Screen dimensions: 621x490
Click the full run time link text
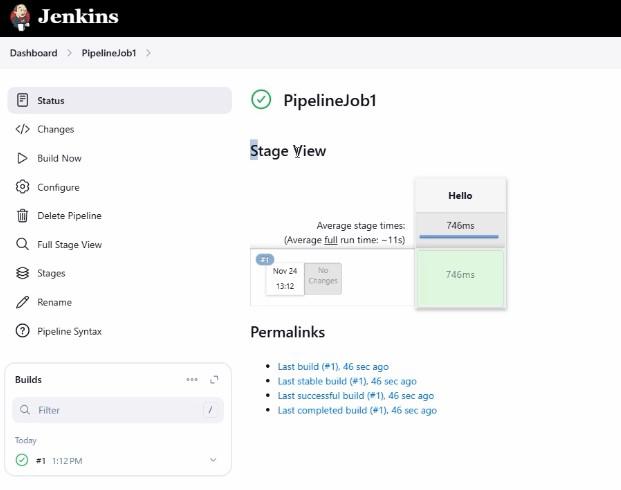coord(331,240)
